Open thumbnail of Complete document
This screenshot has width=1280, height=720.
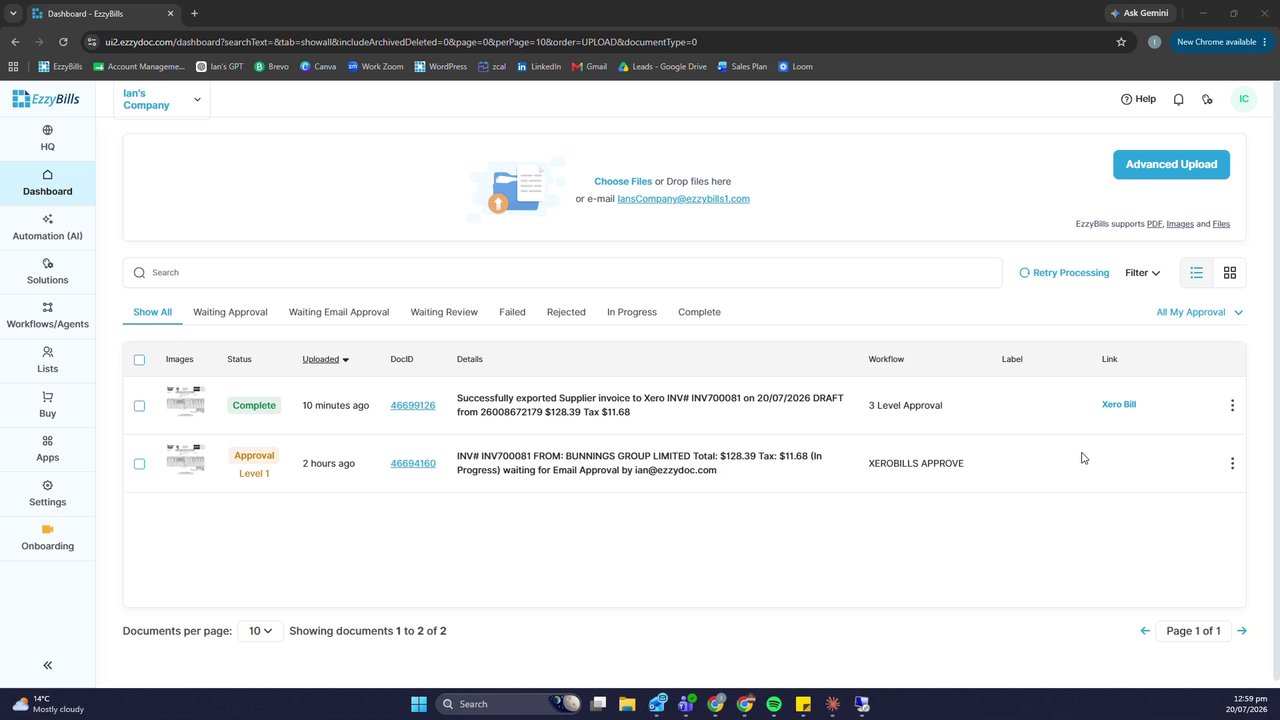185,402
